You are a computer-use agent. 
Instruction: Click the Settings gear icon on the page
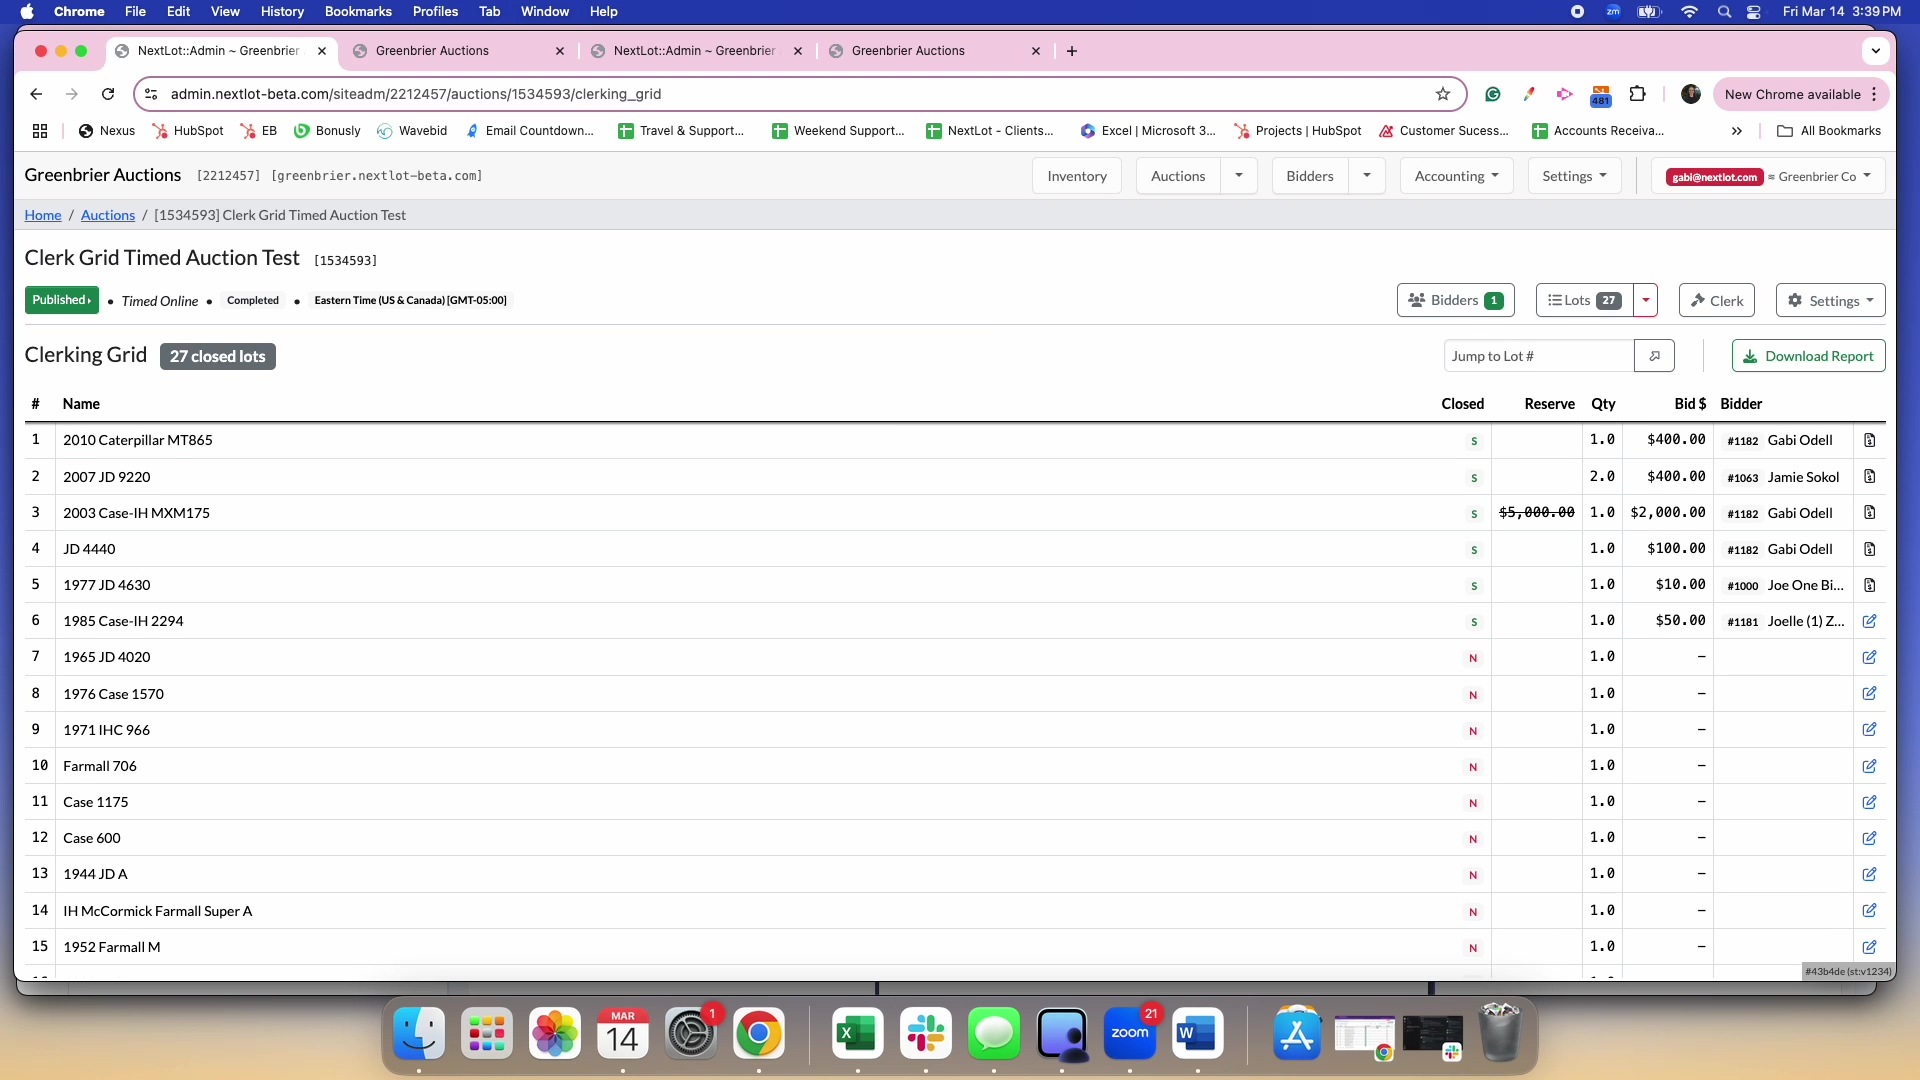[1830, 300]
